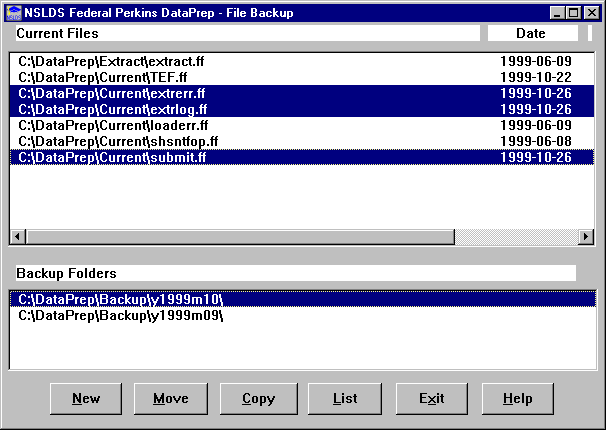
Task: Select file C:\DataPrep\Current\shsntfop.ff
Action: 302,141
